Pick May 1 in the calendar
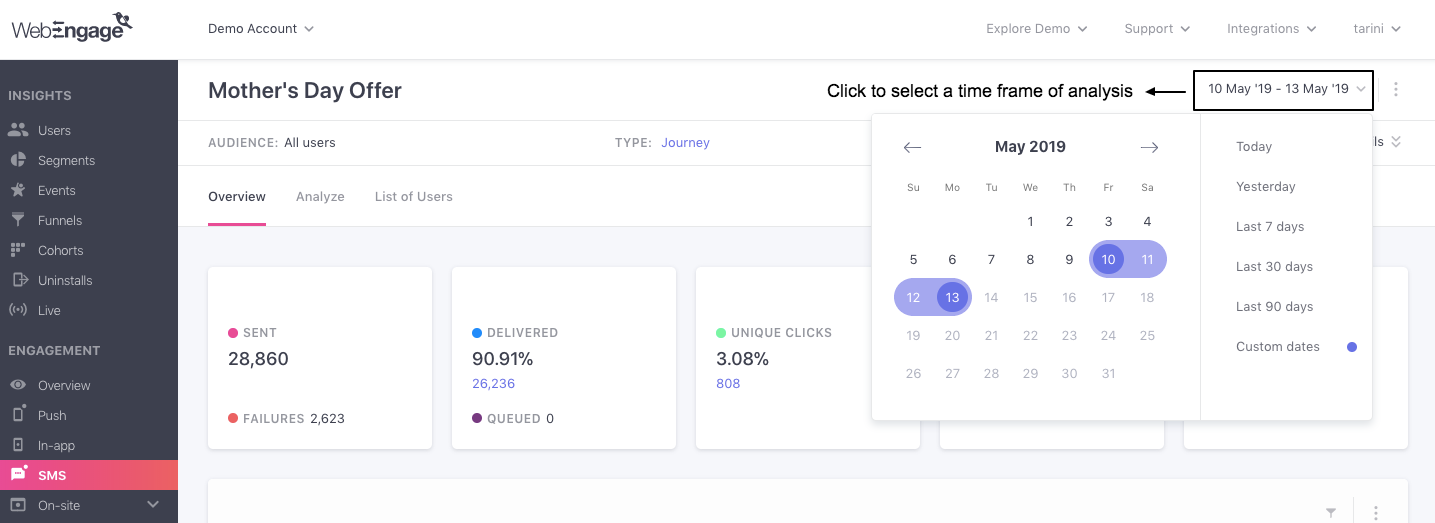 1030,222
